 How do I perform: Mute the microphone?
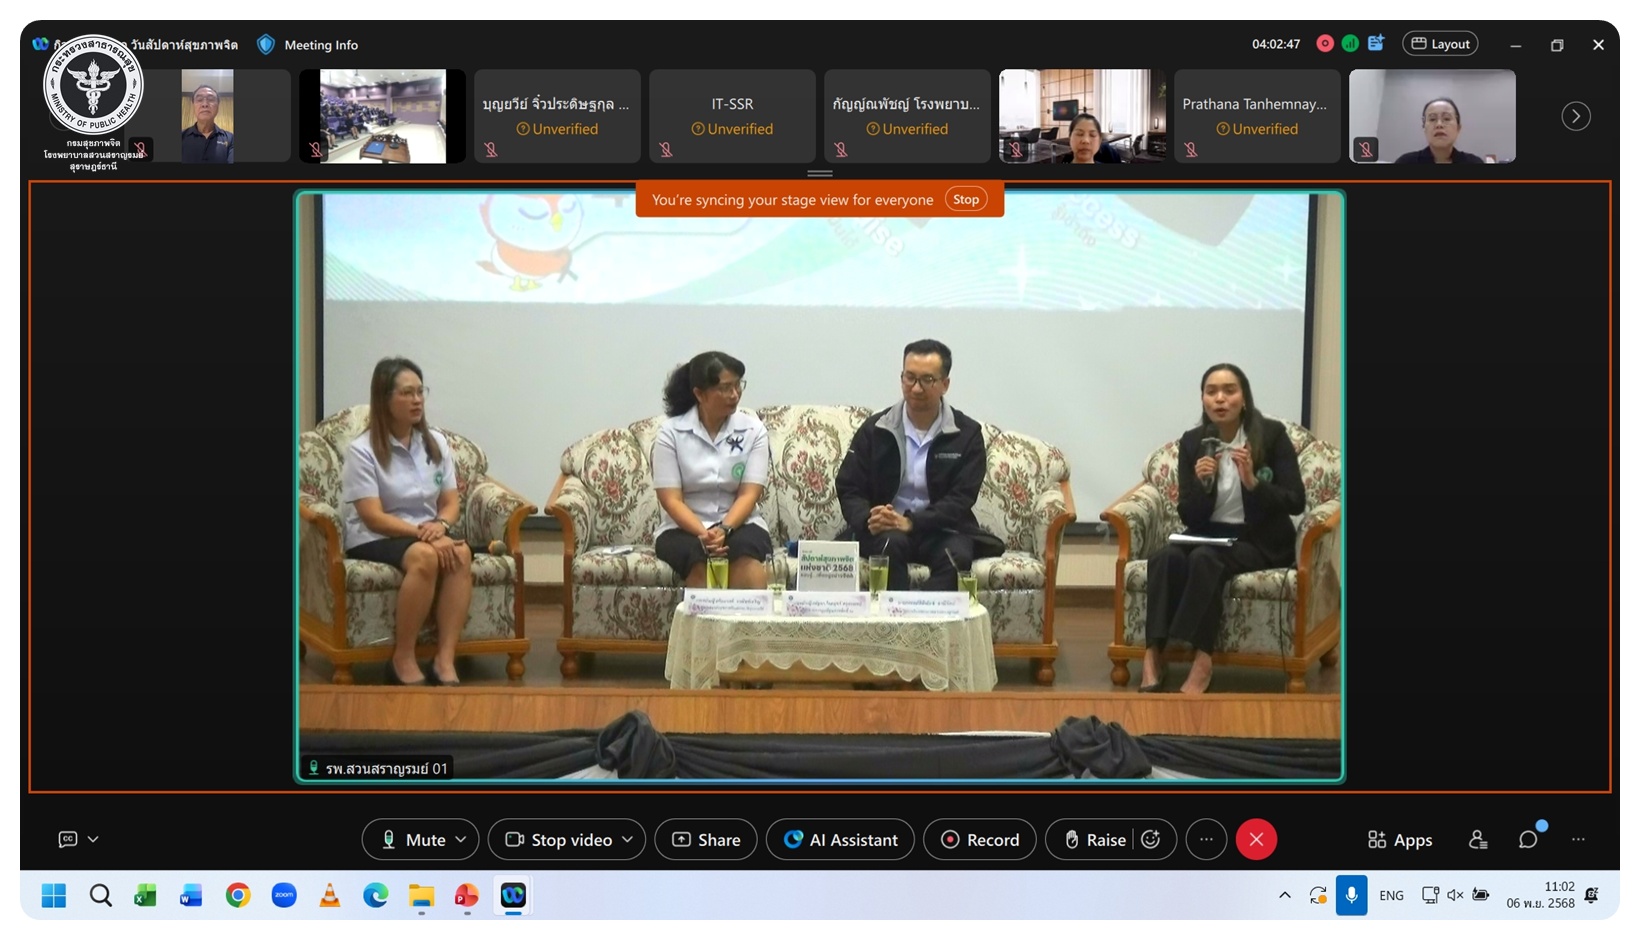pos(413,840)
